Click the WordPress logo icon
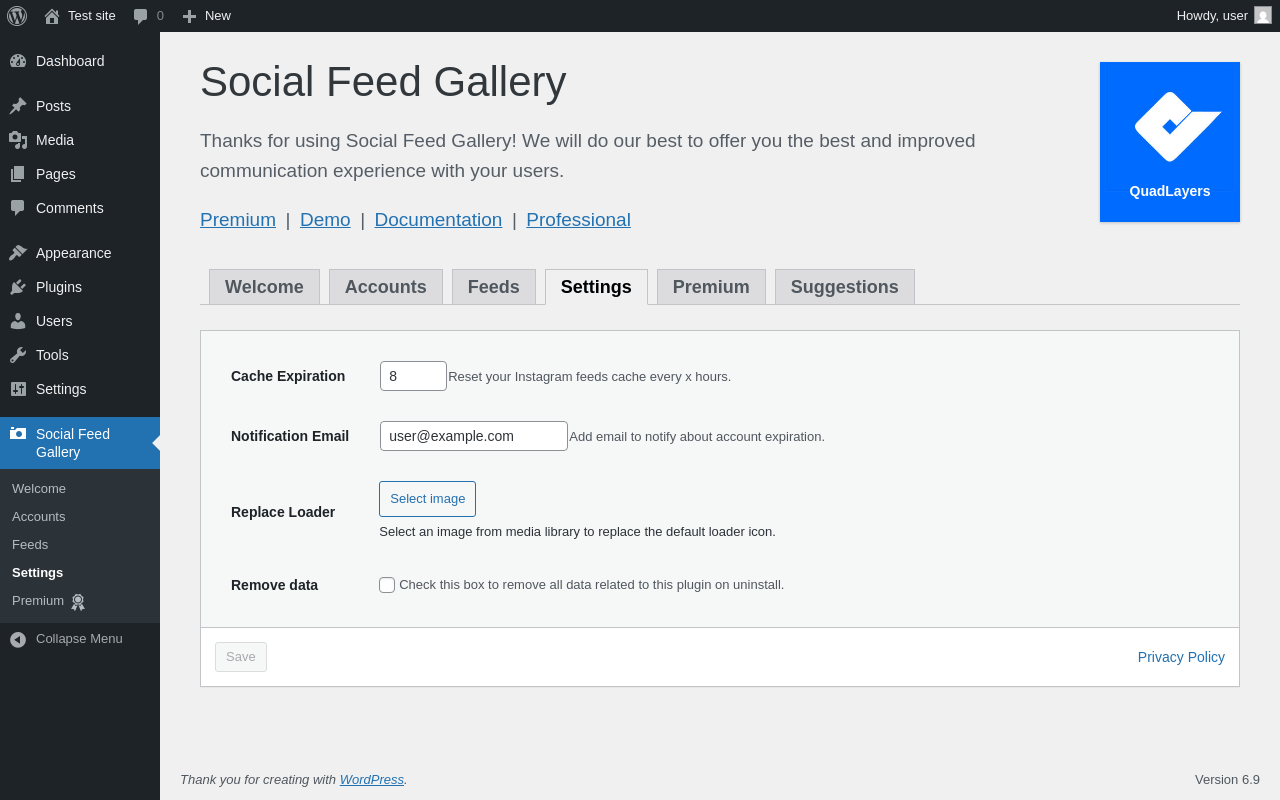 tap(17, 16)
